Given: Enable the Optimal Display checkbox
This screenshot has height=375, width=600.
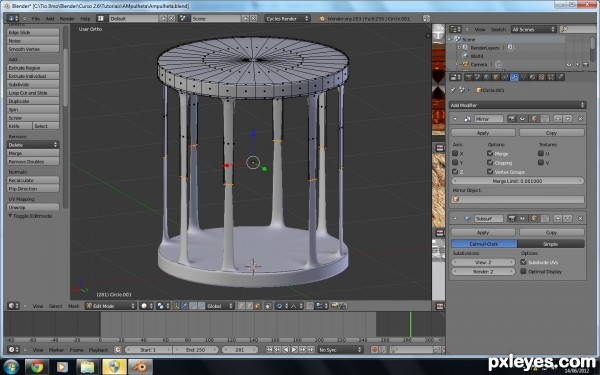Looking at the screenshot, I should (x=523, y=271).
